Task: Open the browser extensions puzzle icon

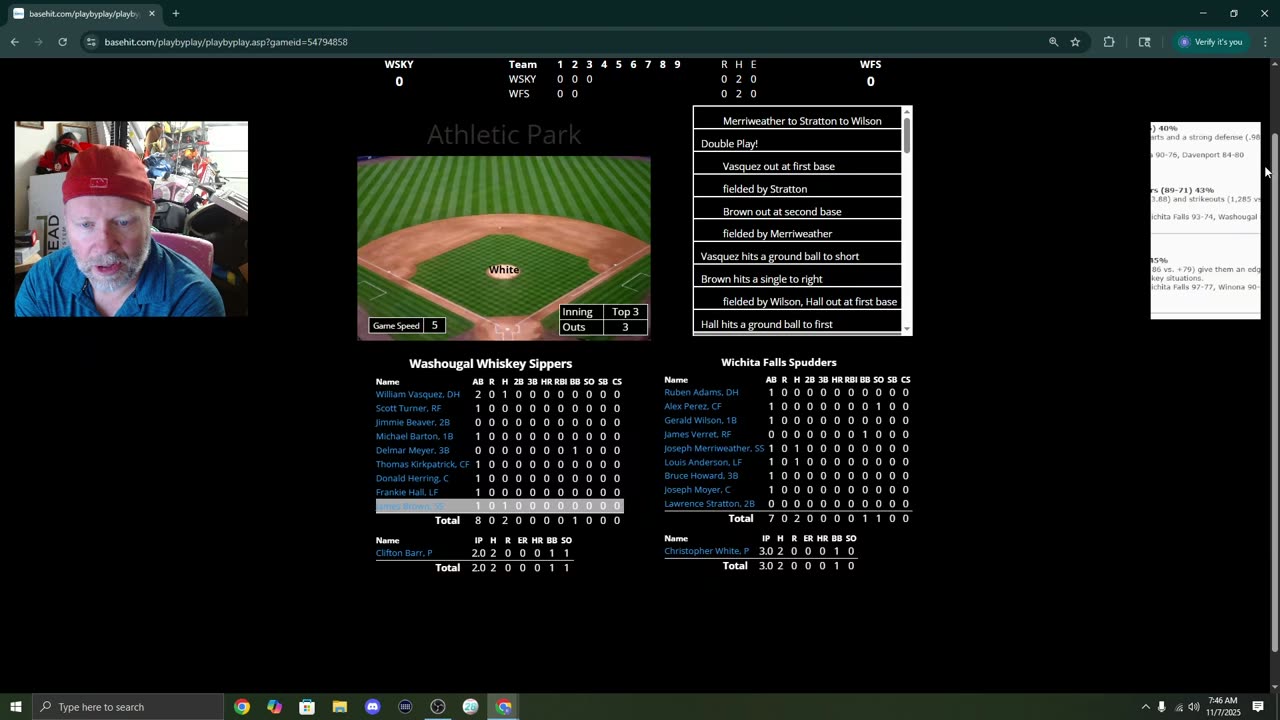Action: 1109,42
